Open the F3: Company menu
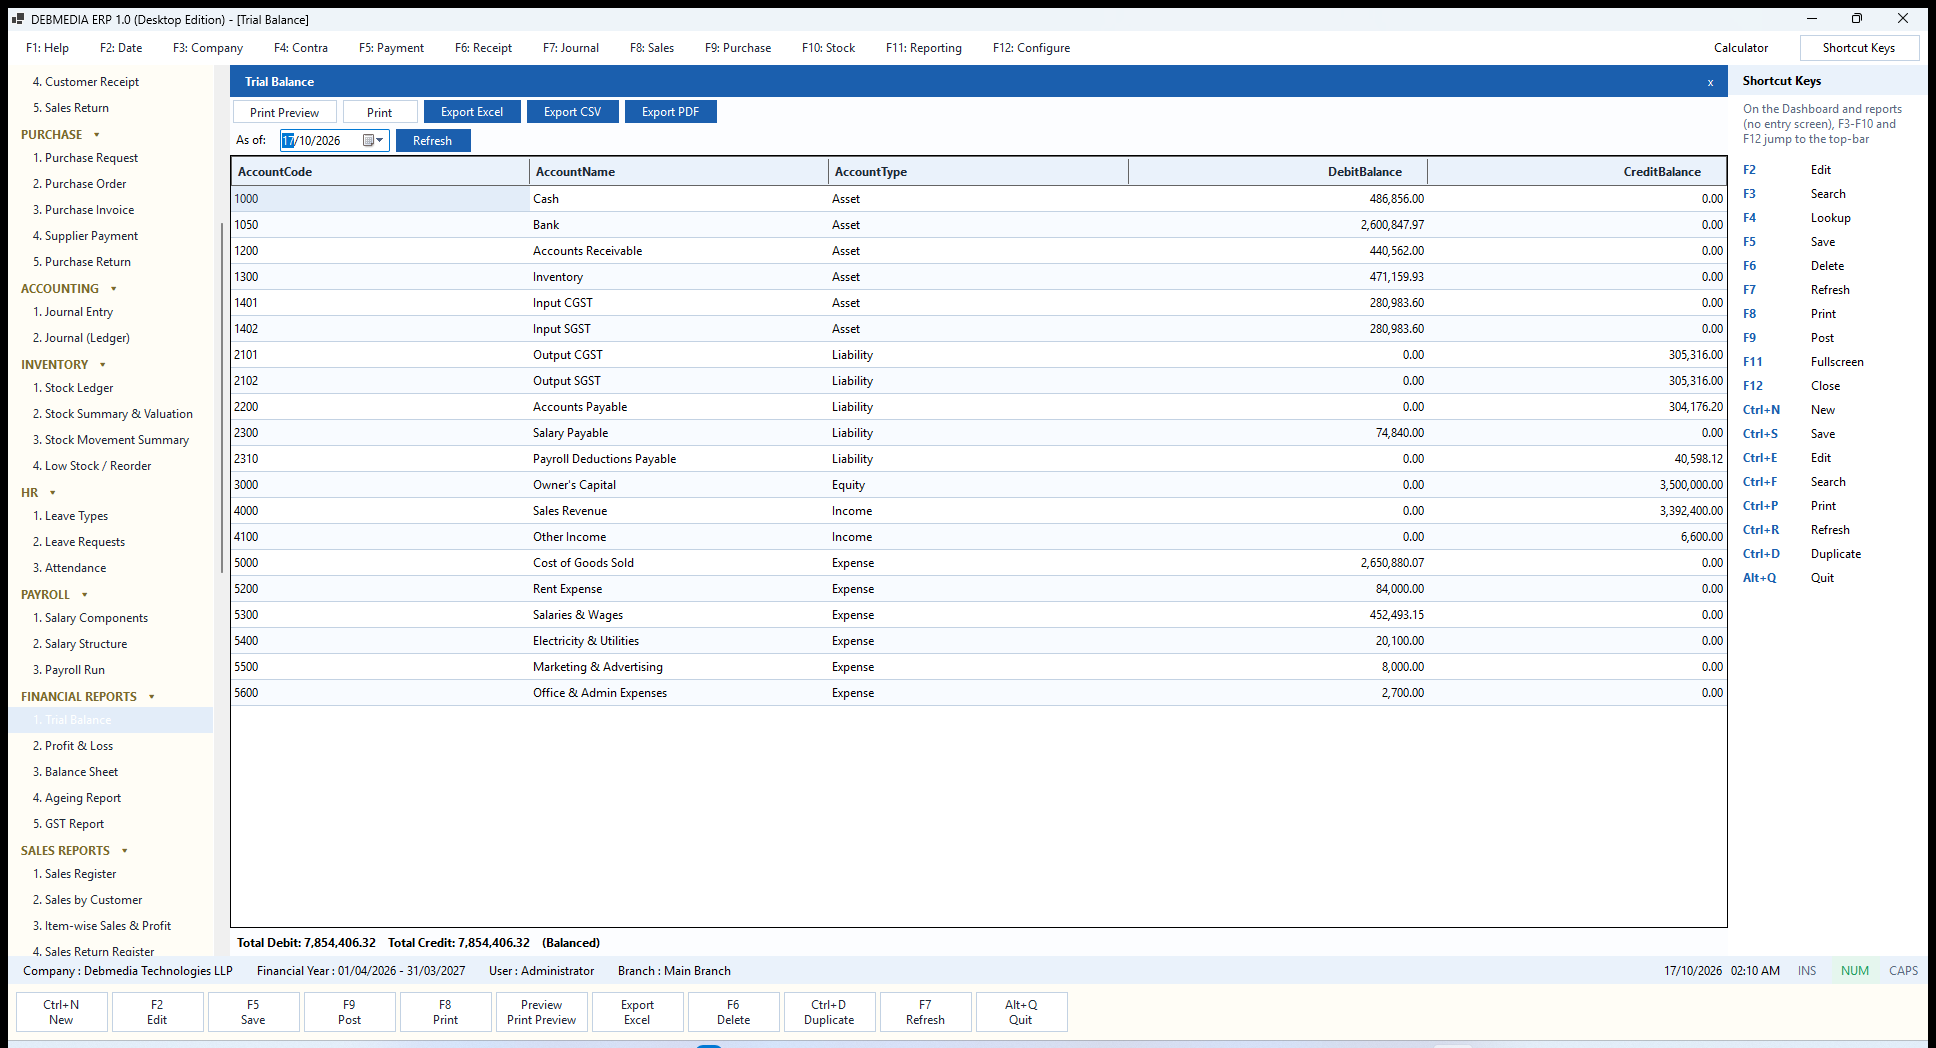1936x1048 pixels. [208, 48]
